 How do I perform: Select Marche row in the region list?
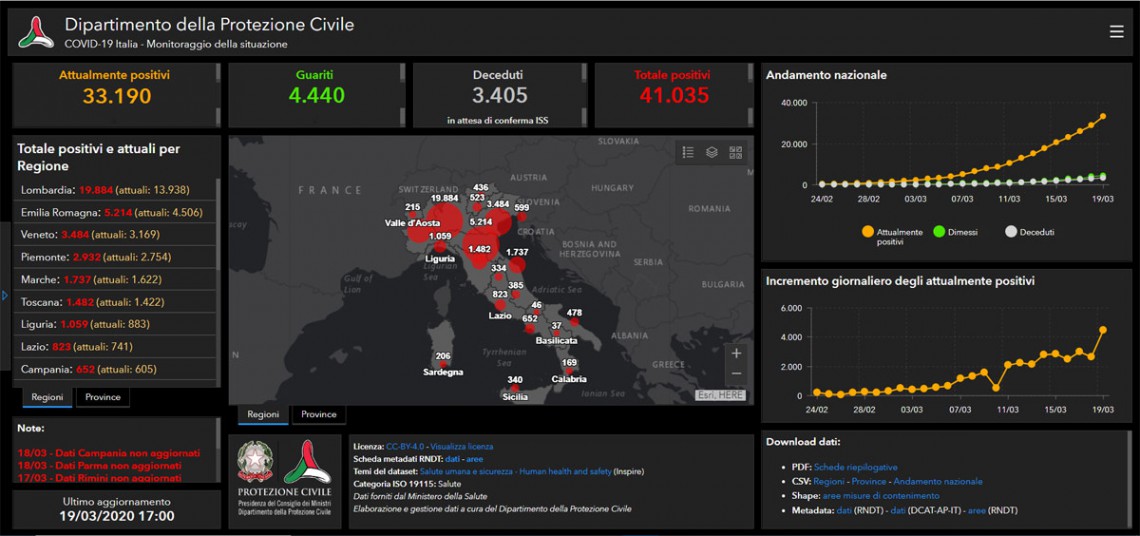pyautogui.click(x=115, y=279)
